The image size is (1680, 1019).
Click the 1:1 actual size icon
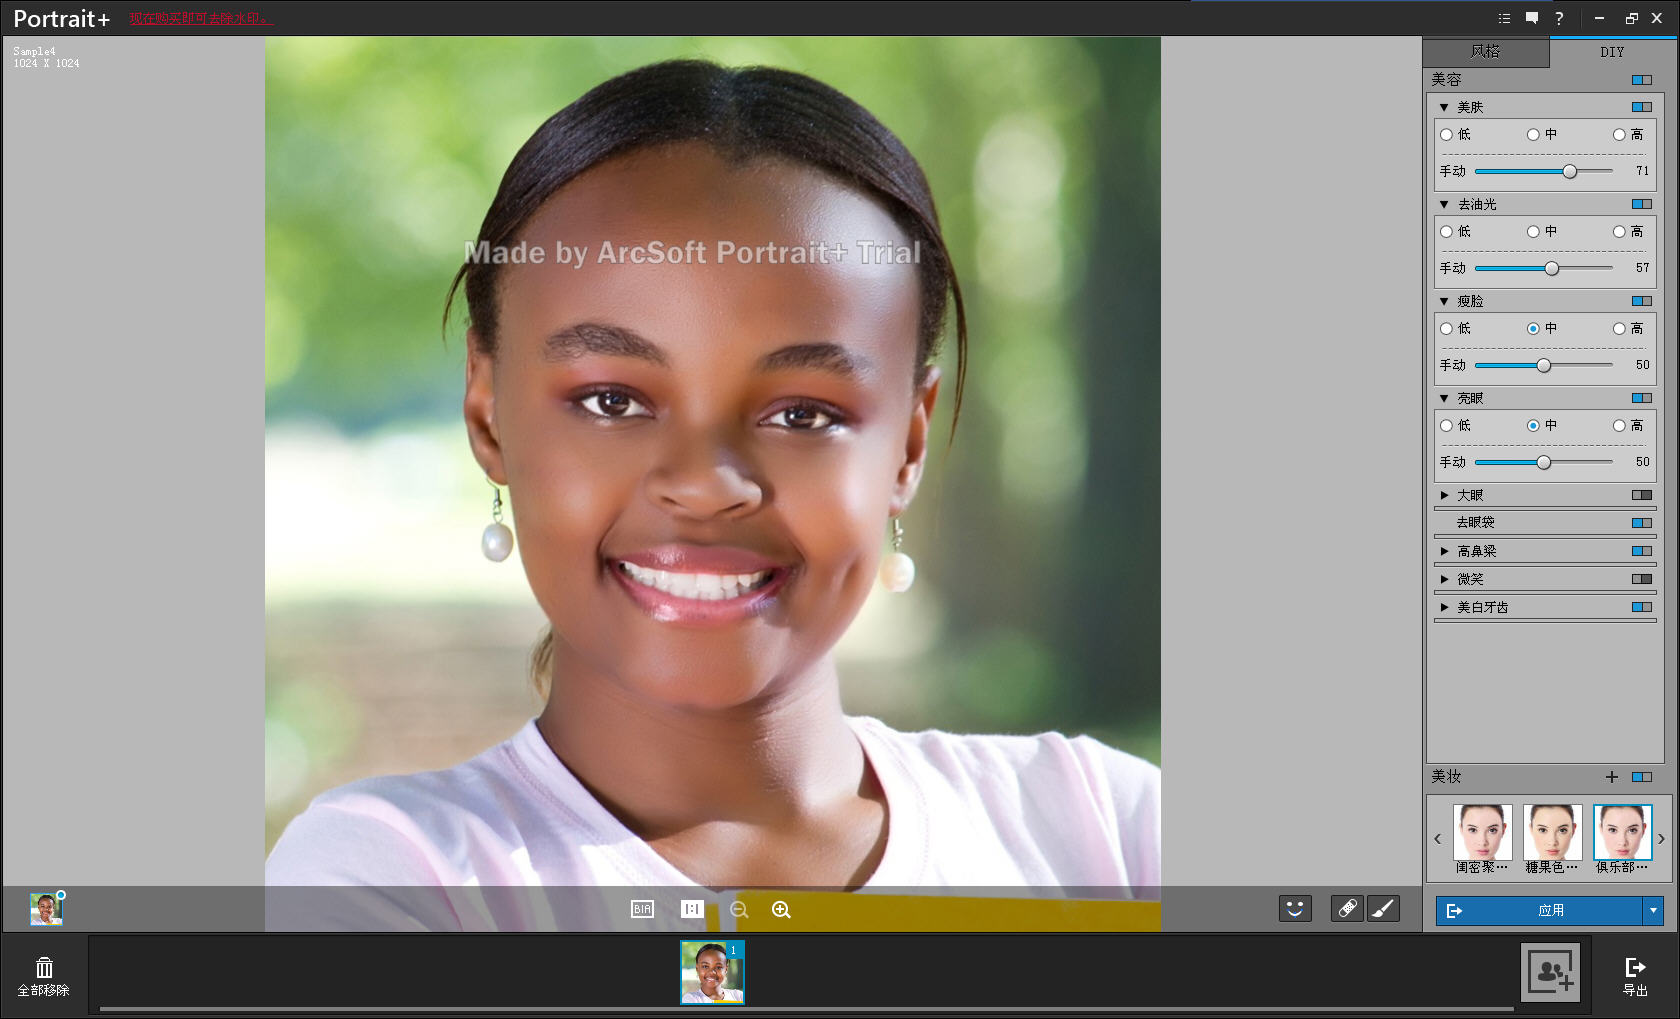[692, 909]
